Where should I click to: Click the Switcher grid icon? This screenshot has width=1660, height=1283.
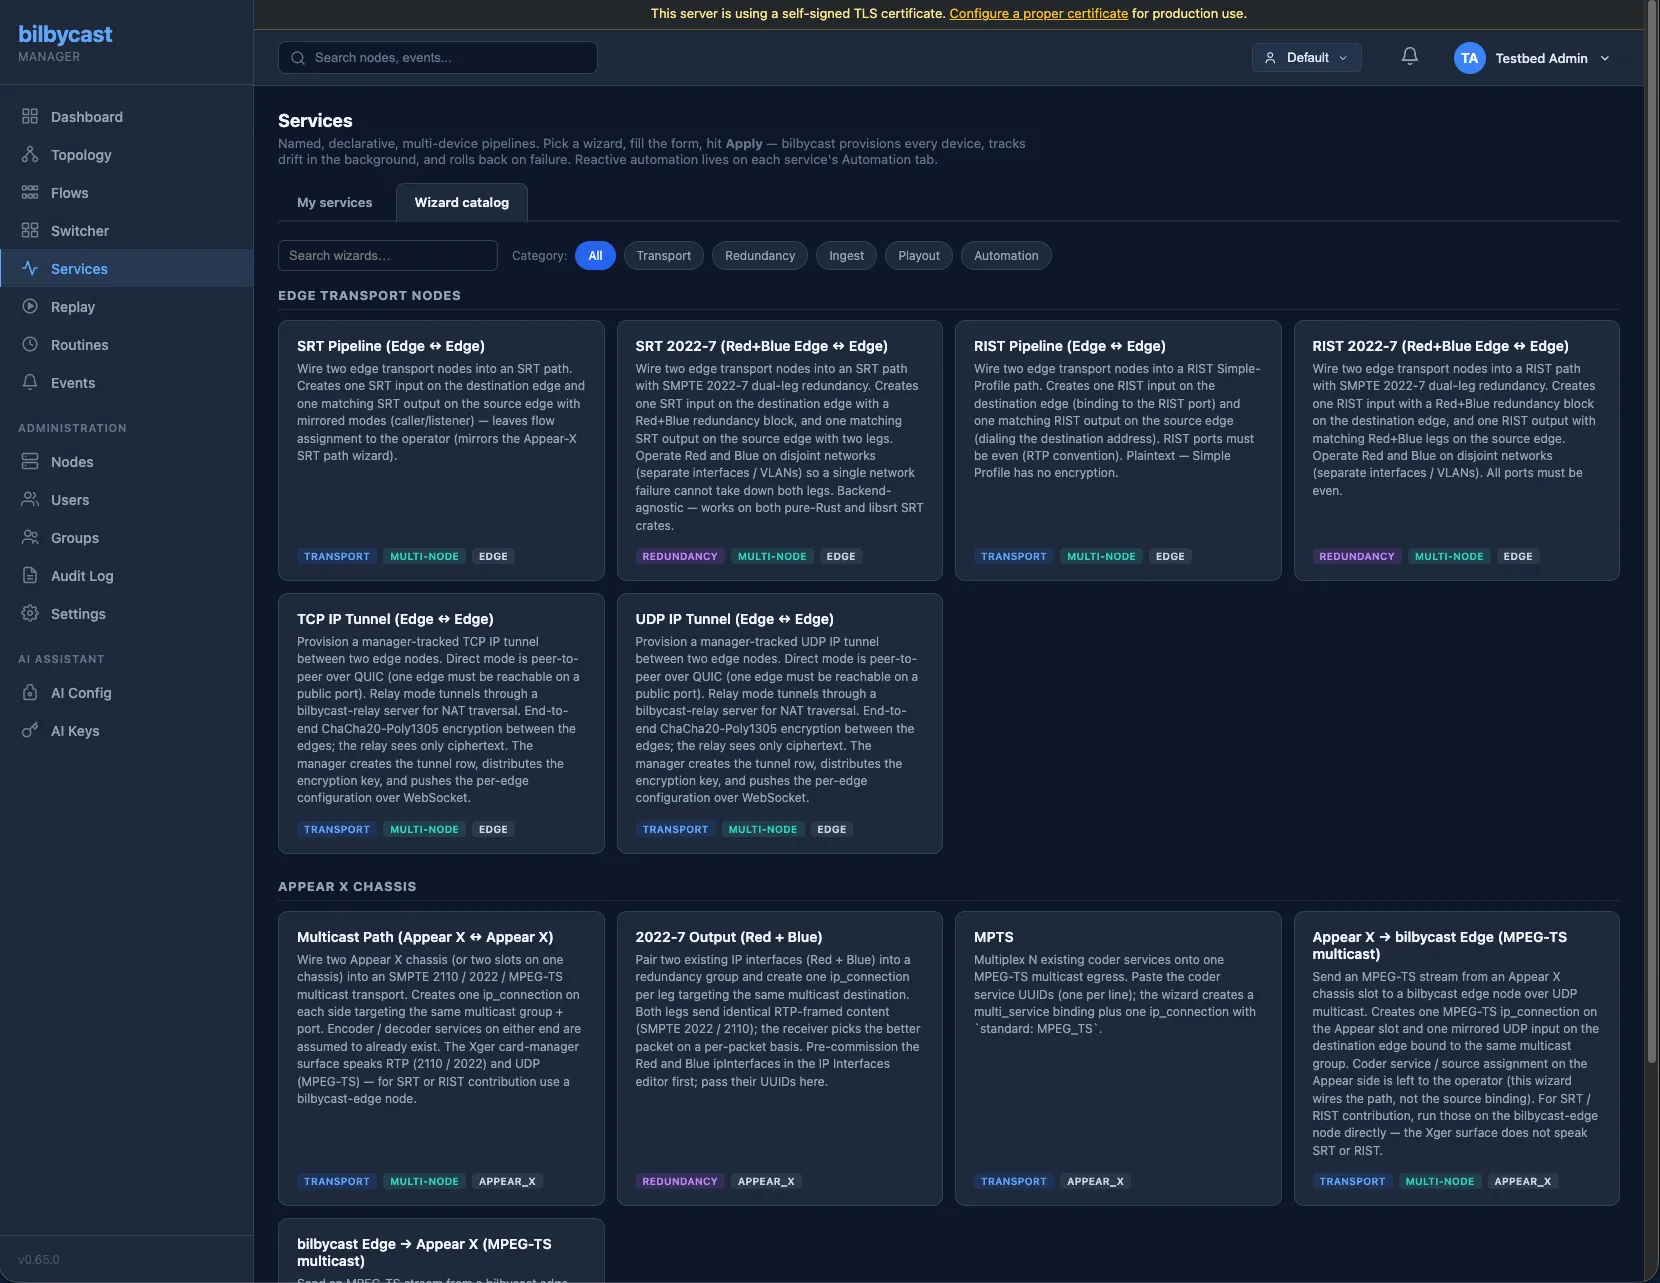click(30, 231)
